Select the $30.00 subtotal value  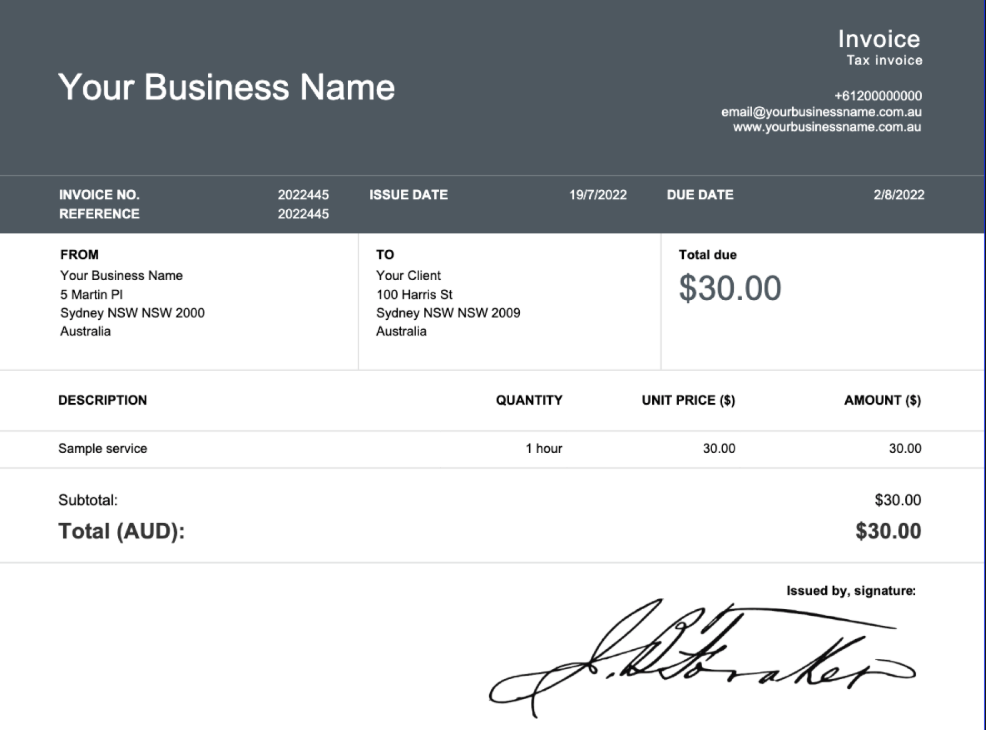coord(897,500)
